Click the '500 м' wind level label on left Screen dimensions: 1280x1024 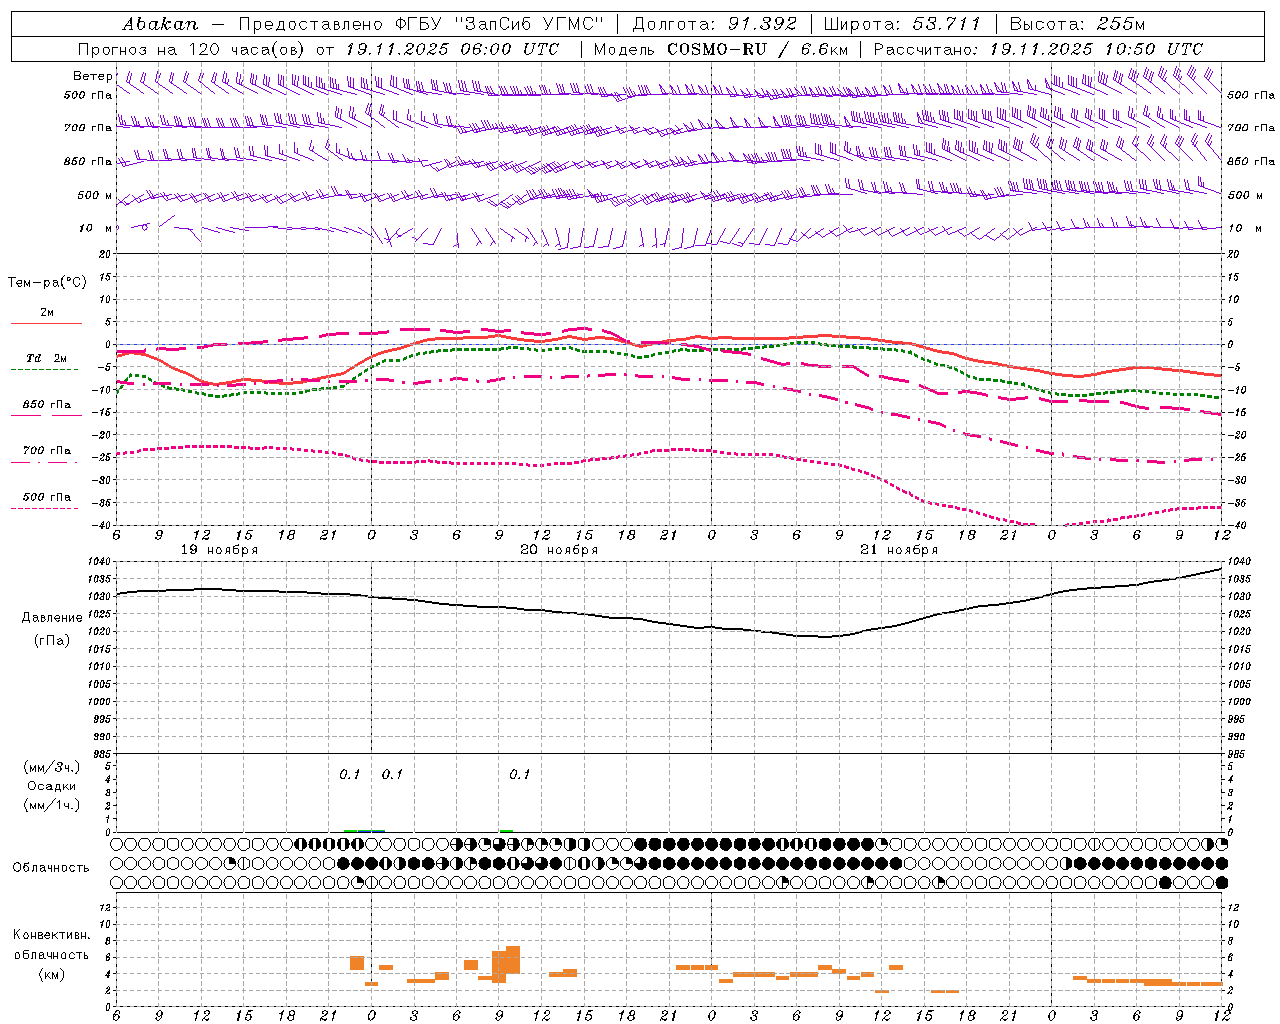click(x=95, y=196)
